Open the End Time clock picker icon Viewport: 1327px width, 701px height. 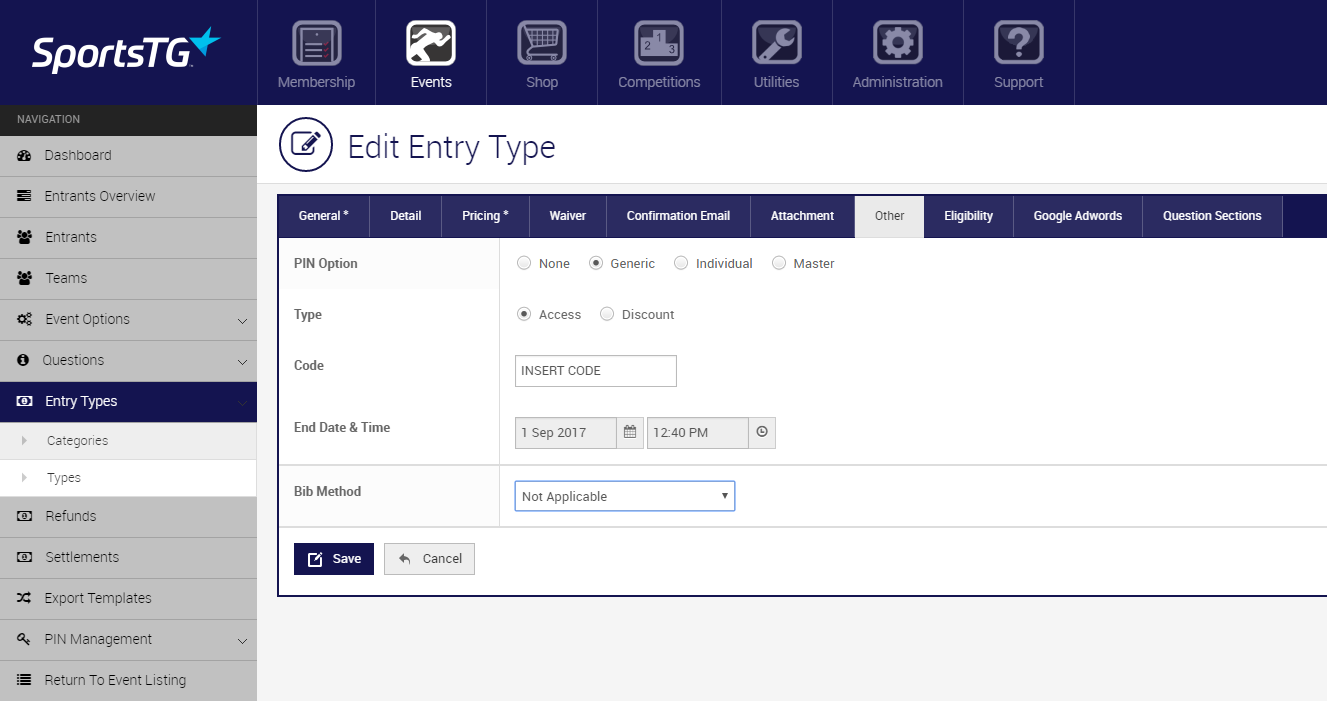point(762,432)
